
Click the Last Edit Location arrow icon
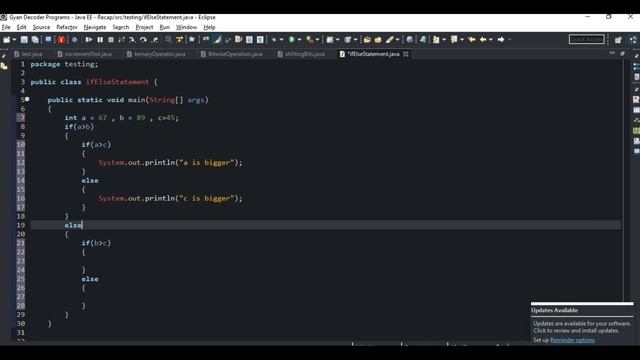(x=472, y=40)
